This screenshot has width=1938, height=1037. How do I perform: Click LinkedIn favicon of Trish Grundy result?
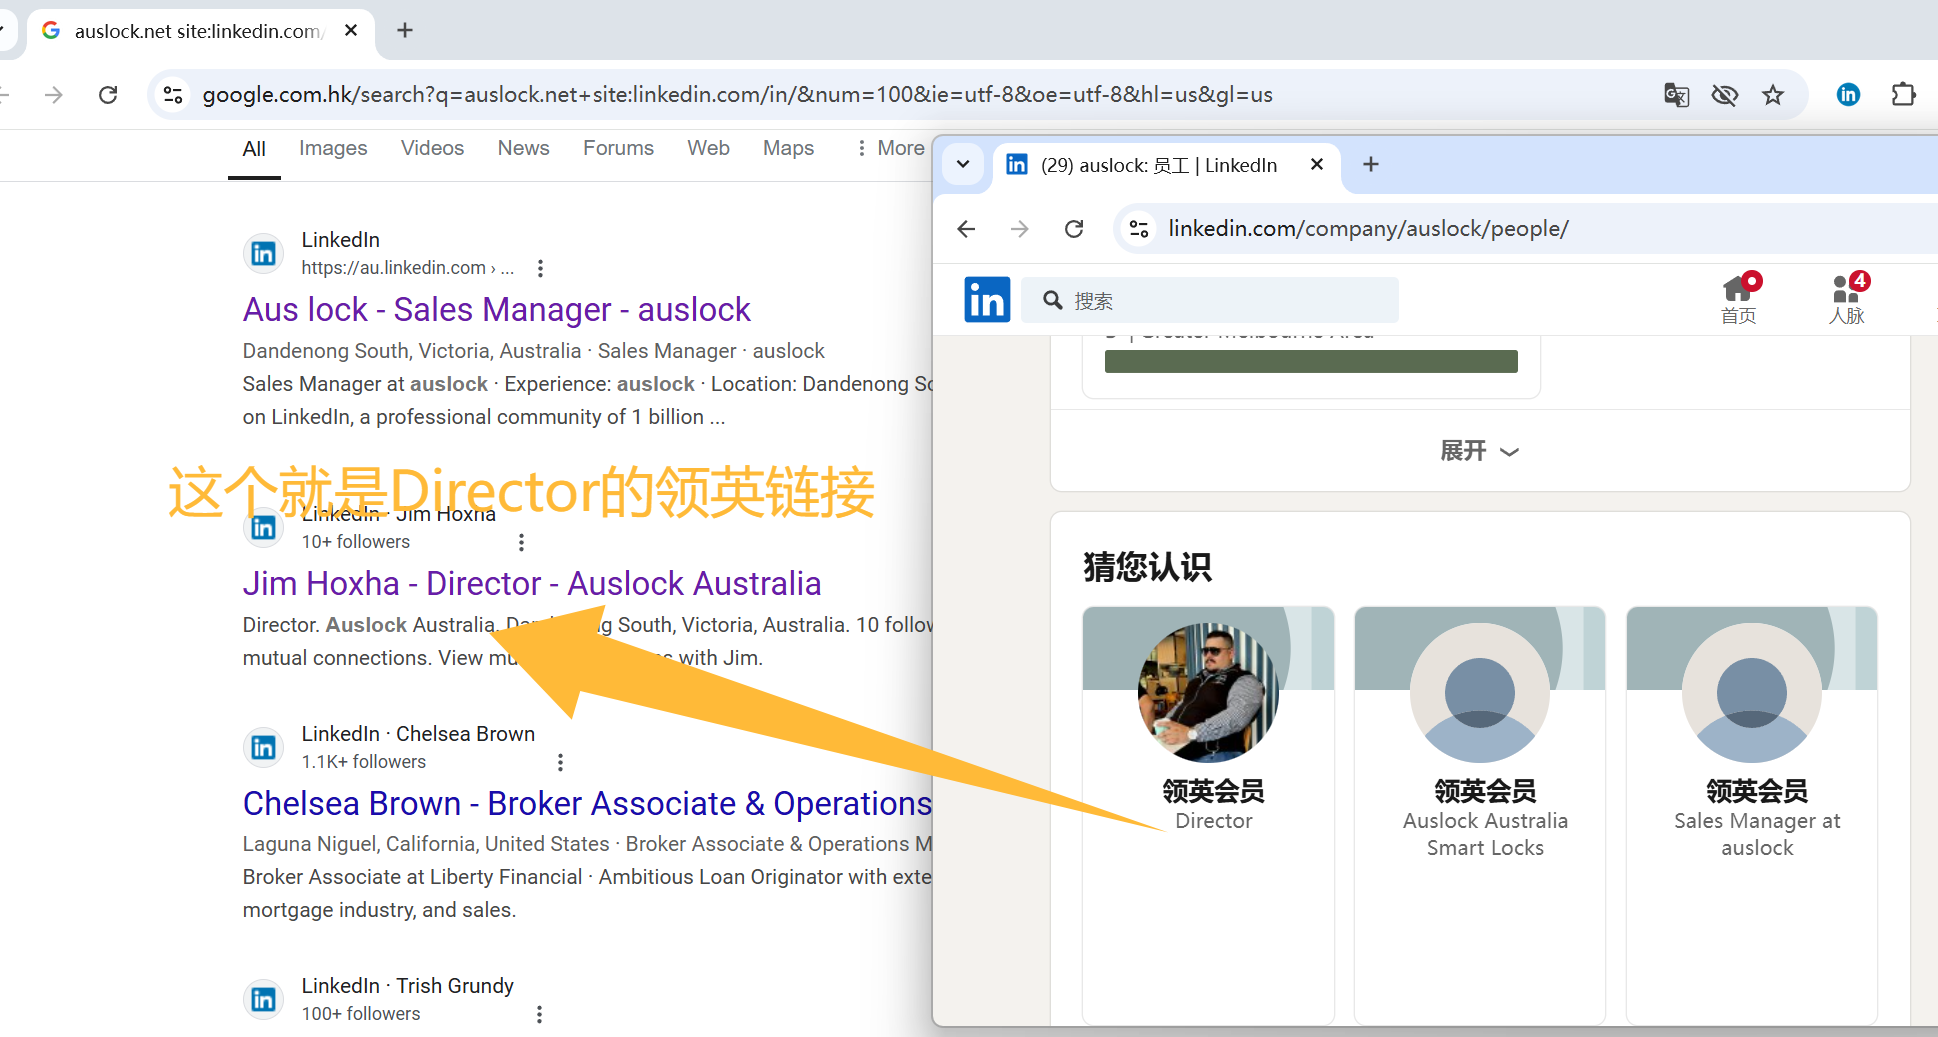tap(264, 999)
